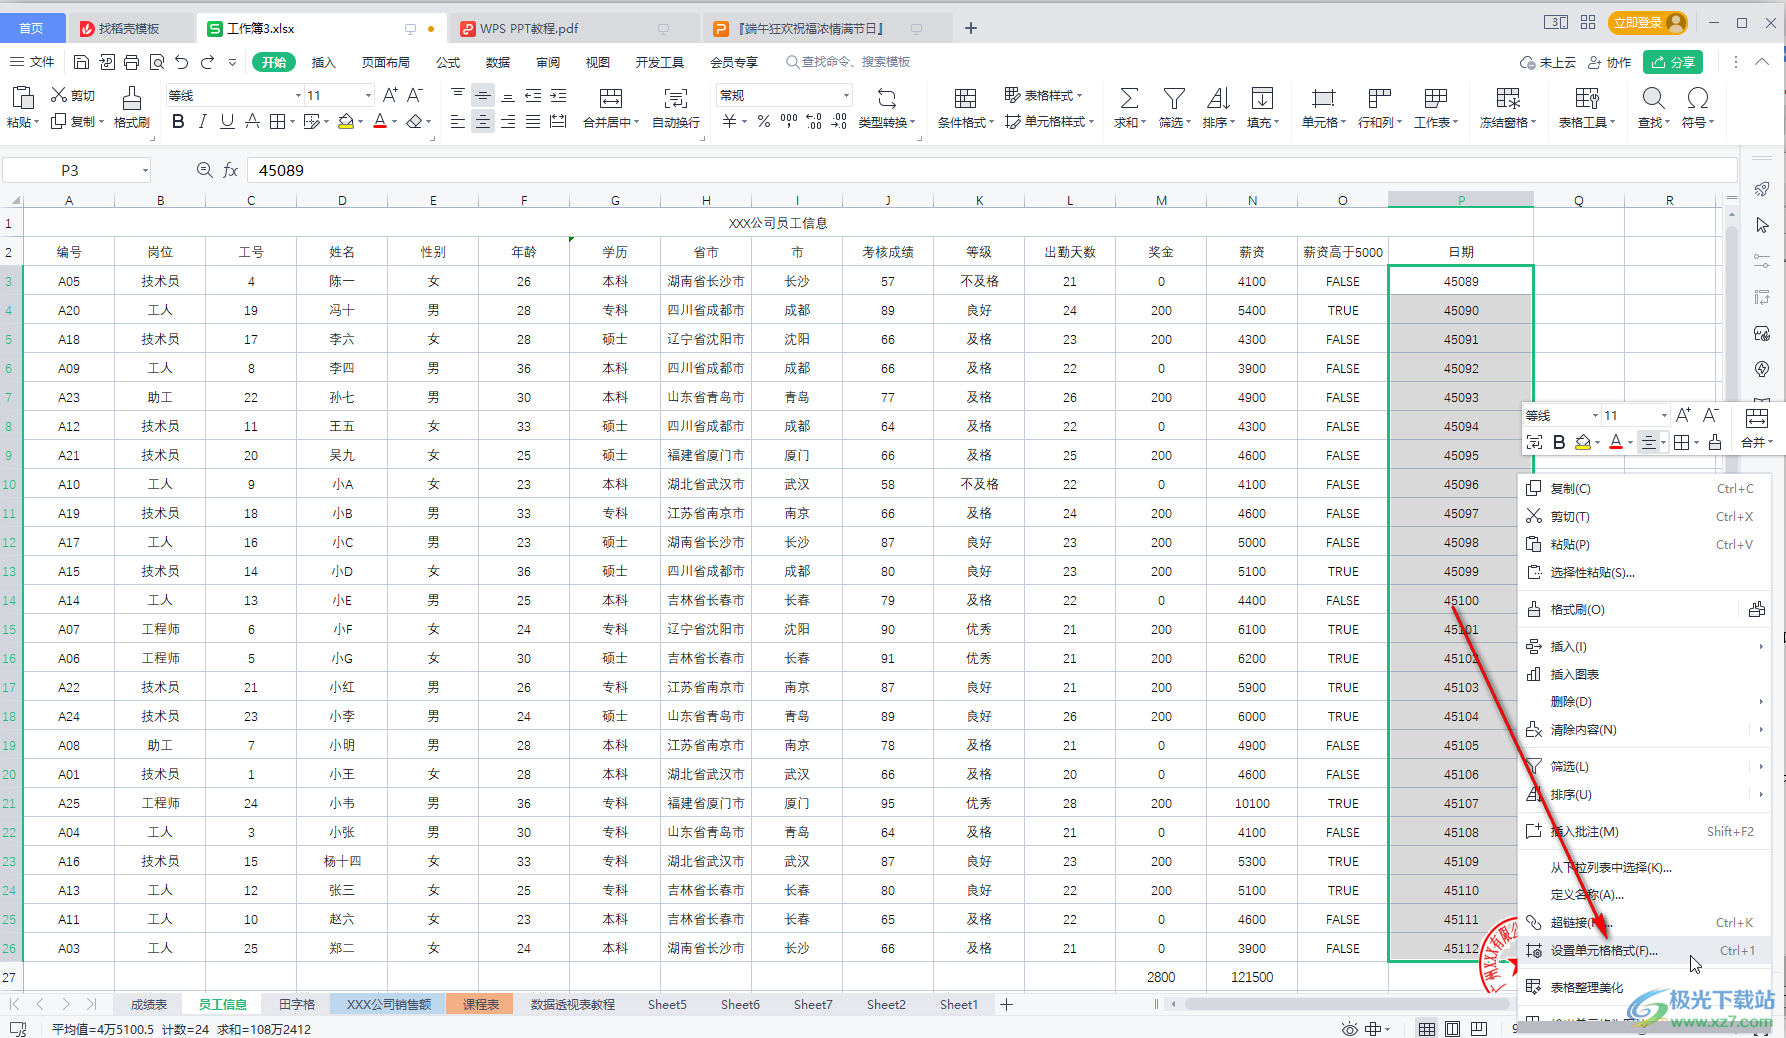The width and height of the screenshot is (1786, 1038).
Task: Open the Insert (插入) ribbon tab
Action: (x=323, y=62)
